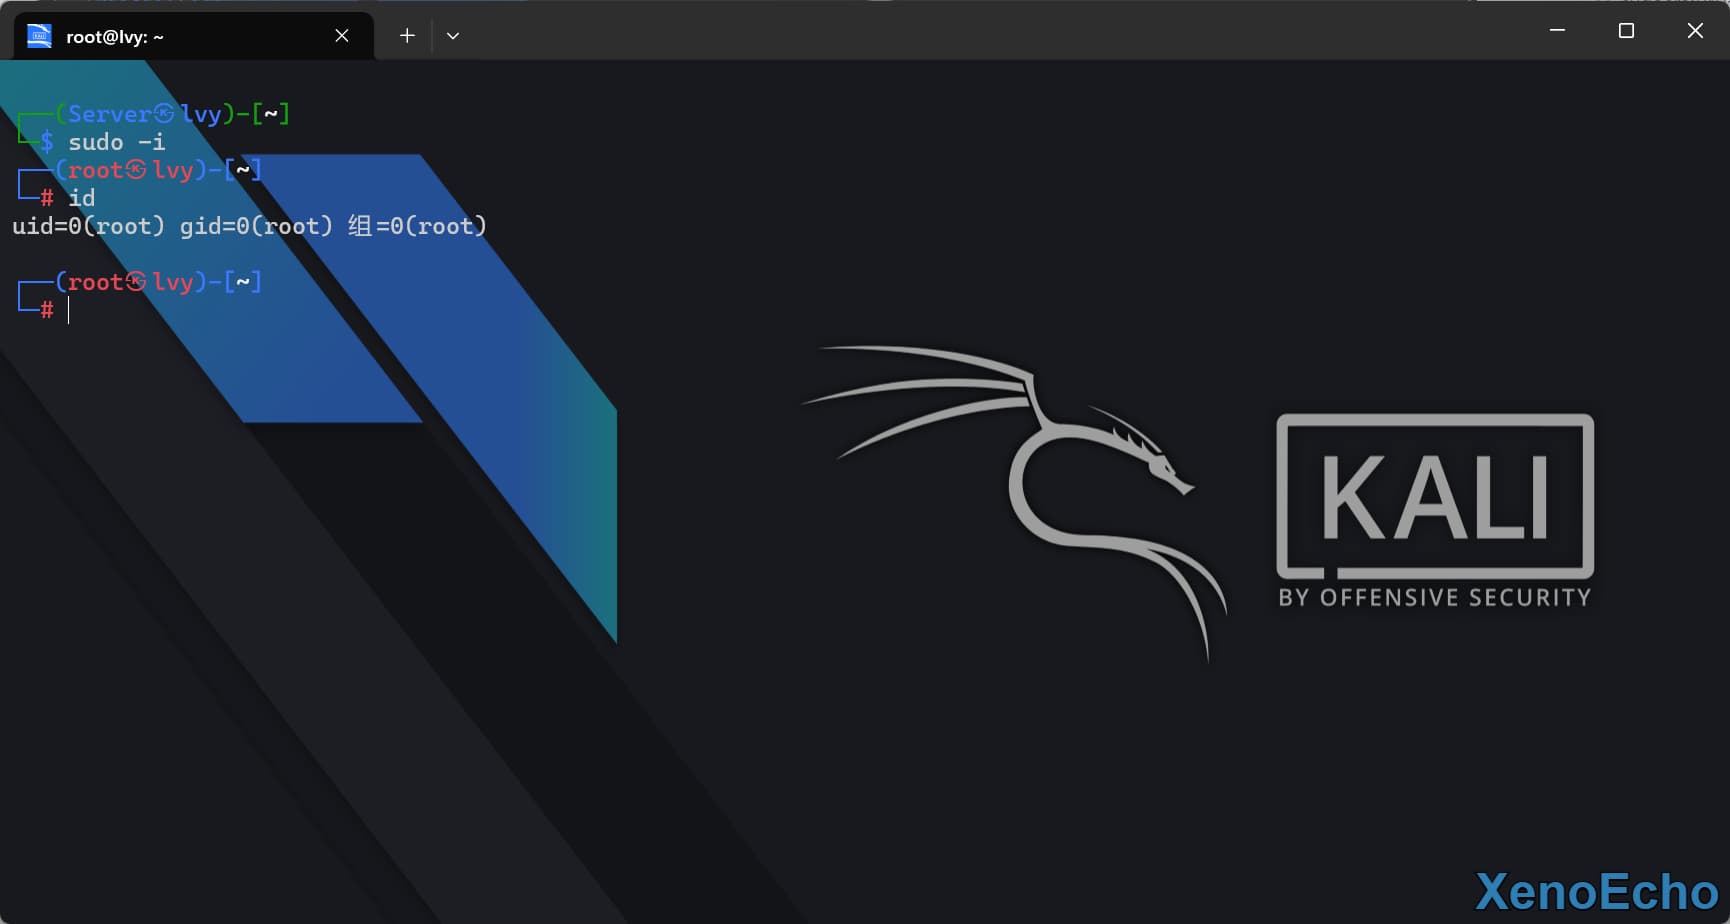Minimize the terminal window

1557,31
